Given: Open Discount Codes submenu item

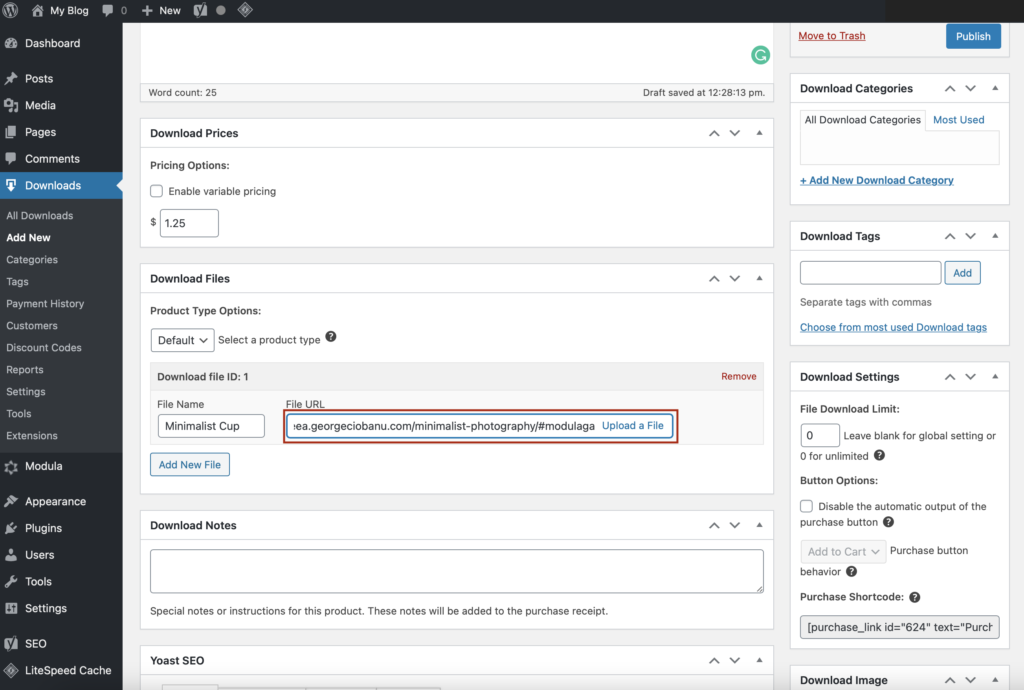Looking at the screenshot, I should click(44, 348).
